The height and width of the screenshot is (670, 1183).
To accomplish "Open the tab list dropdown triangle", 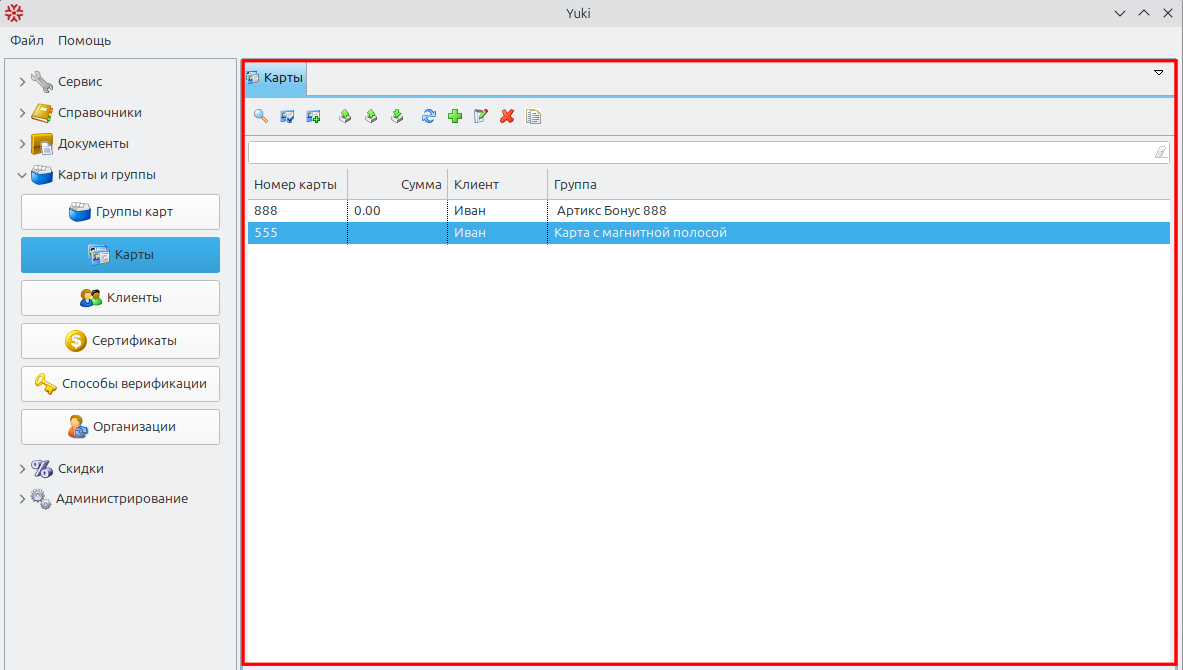I will point(1159,73).
